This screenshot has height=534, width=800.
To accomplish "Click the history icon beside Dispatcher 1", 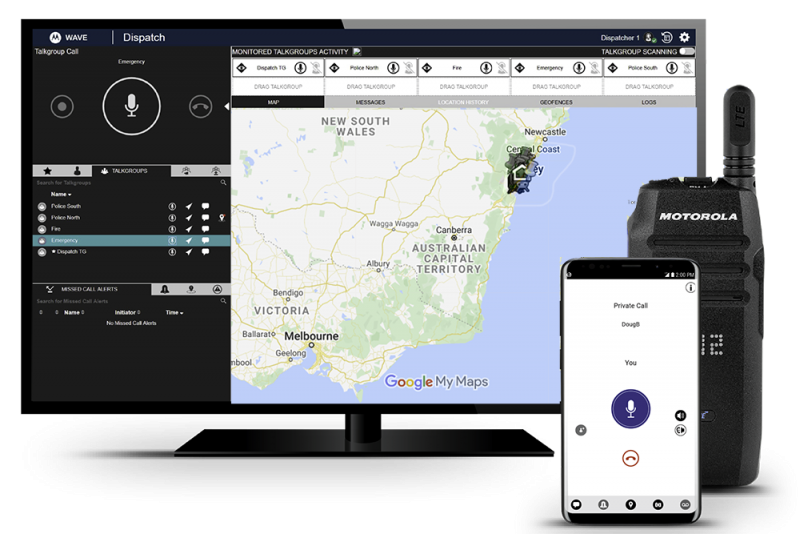I will (x=667, y=37).
